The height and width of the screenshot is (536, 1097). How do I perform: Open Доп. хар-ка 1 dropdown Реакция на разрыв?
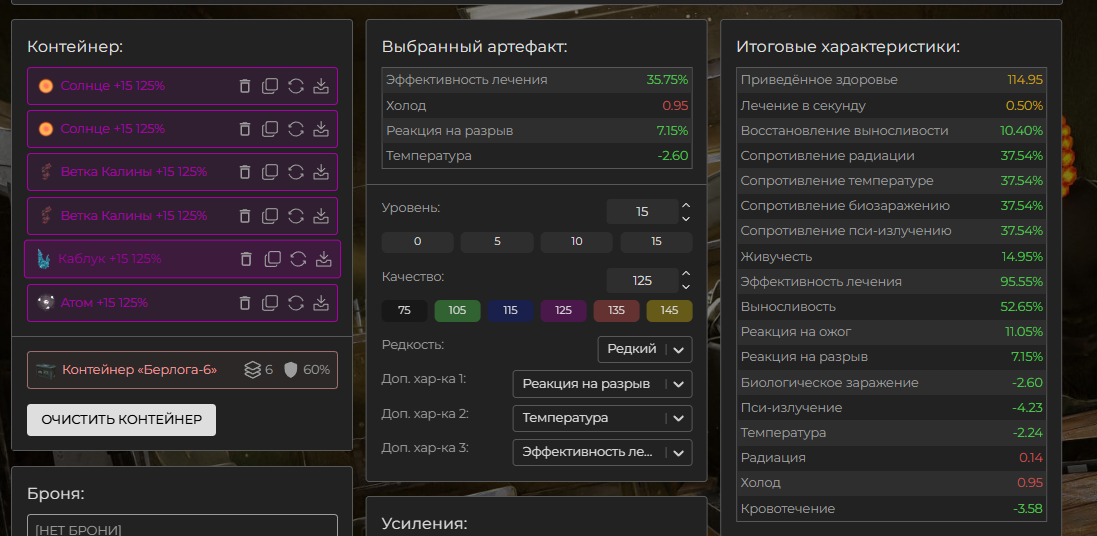(601, 384)
